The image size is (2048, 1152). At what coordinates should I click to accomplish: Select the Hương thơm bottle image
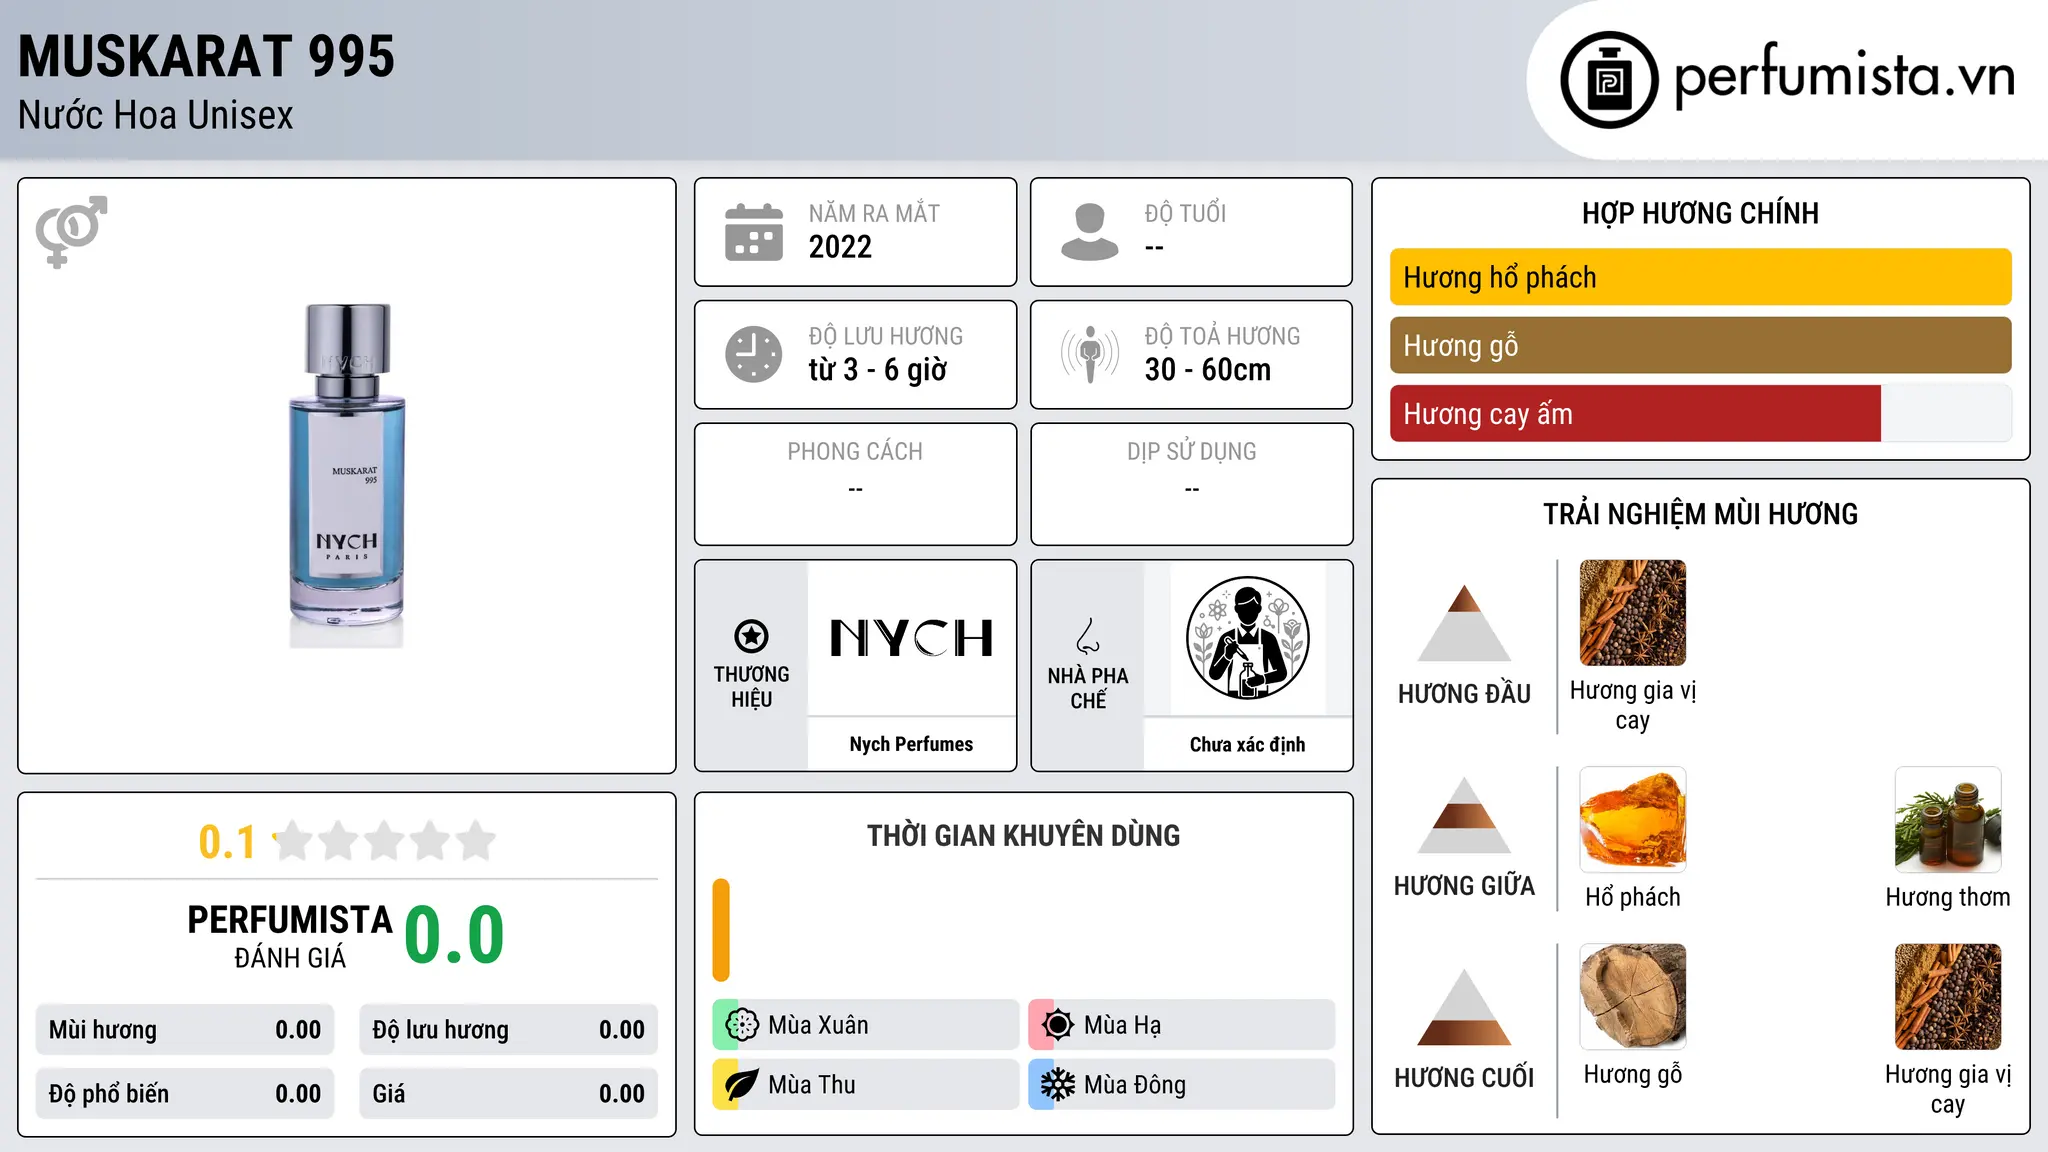click(x=1947, y=820)
